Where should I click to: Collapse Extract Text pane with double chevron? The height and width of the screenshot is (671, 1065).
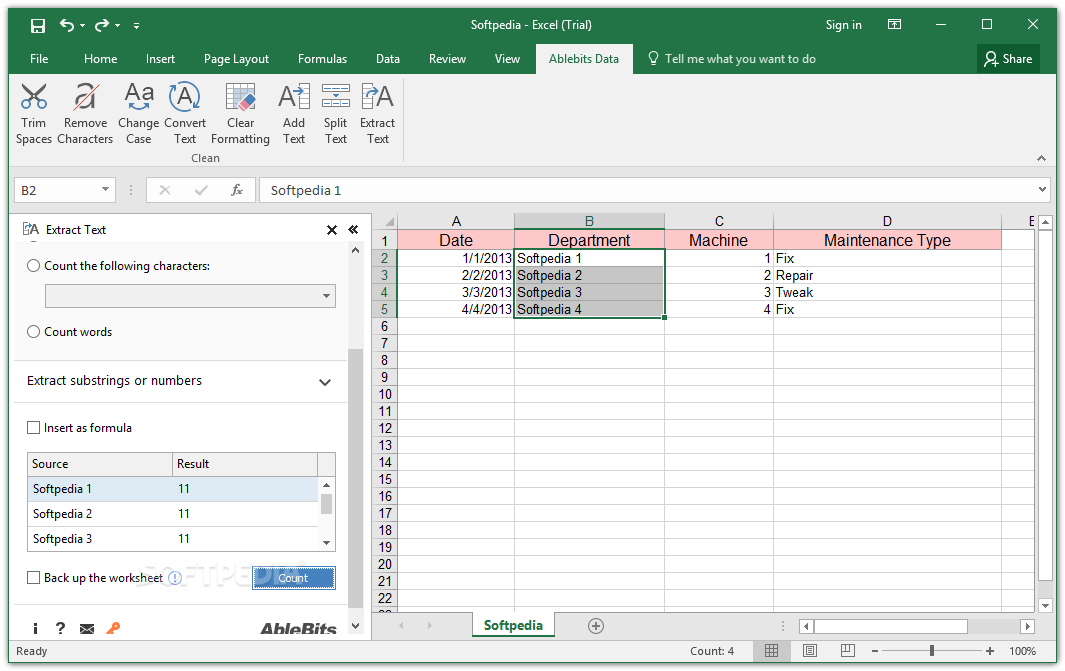point(353,230)
